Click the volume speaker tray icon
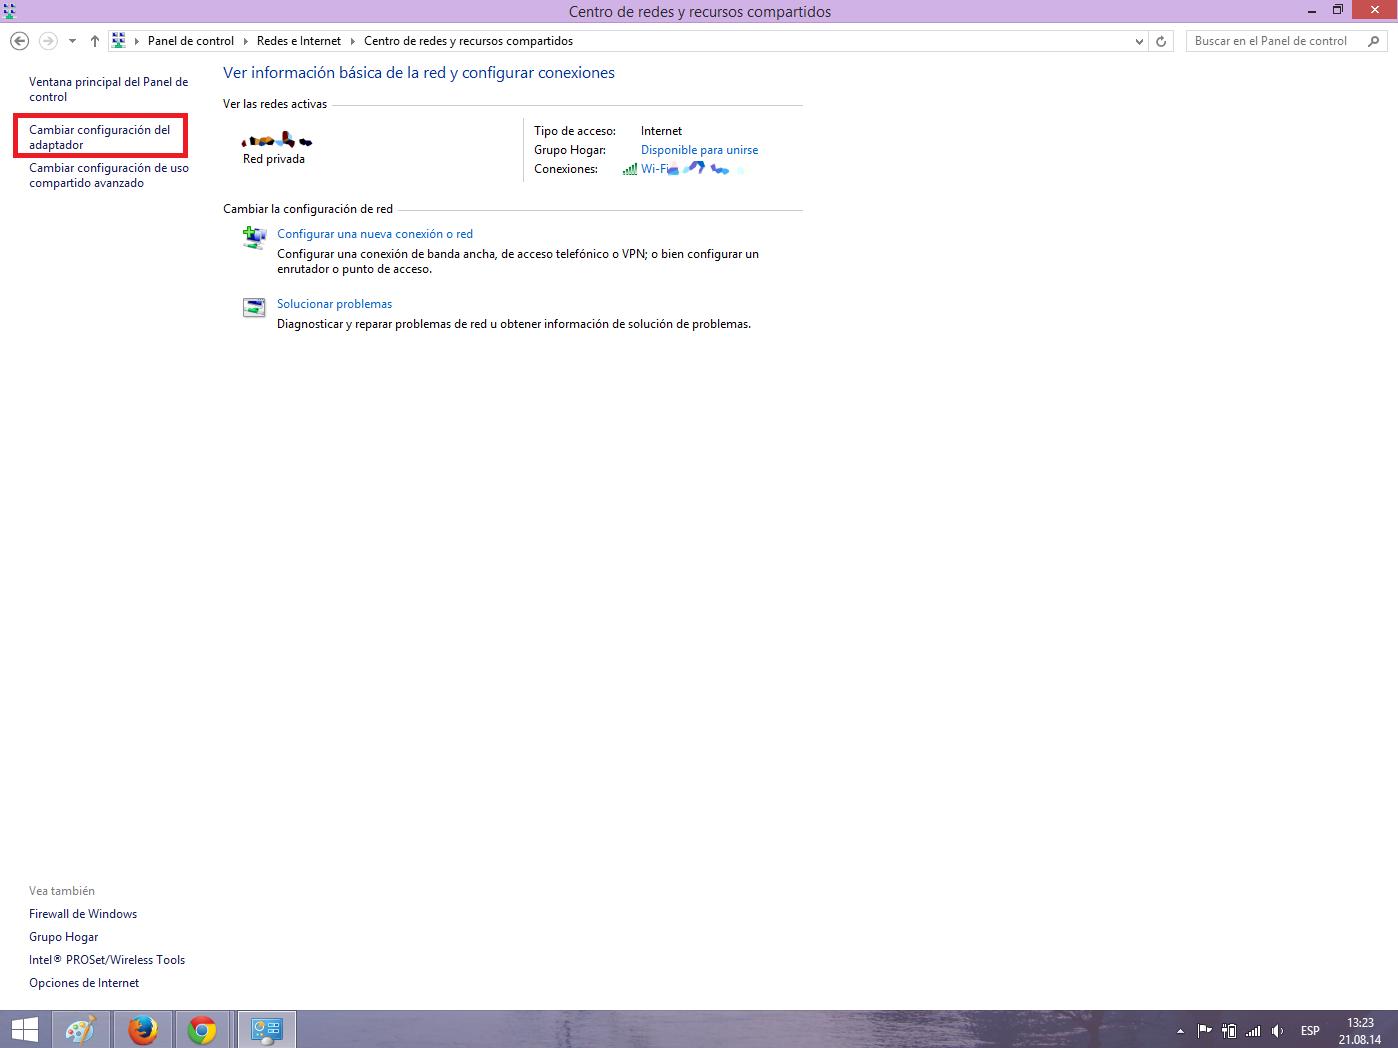The width and height of the screenshot is (1398, 1048). [x=1277, y=1031]
